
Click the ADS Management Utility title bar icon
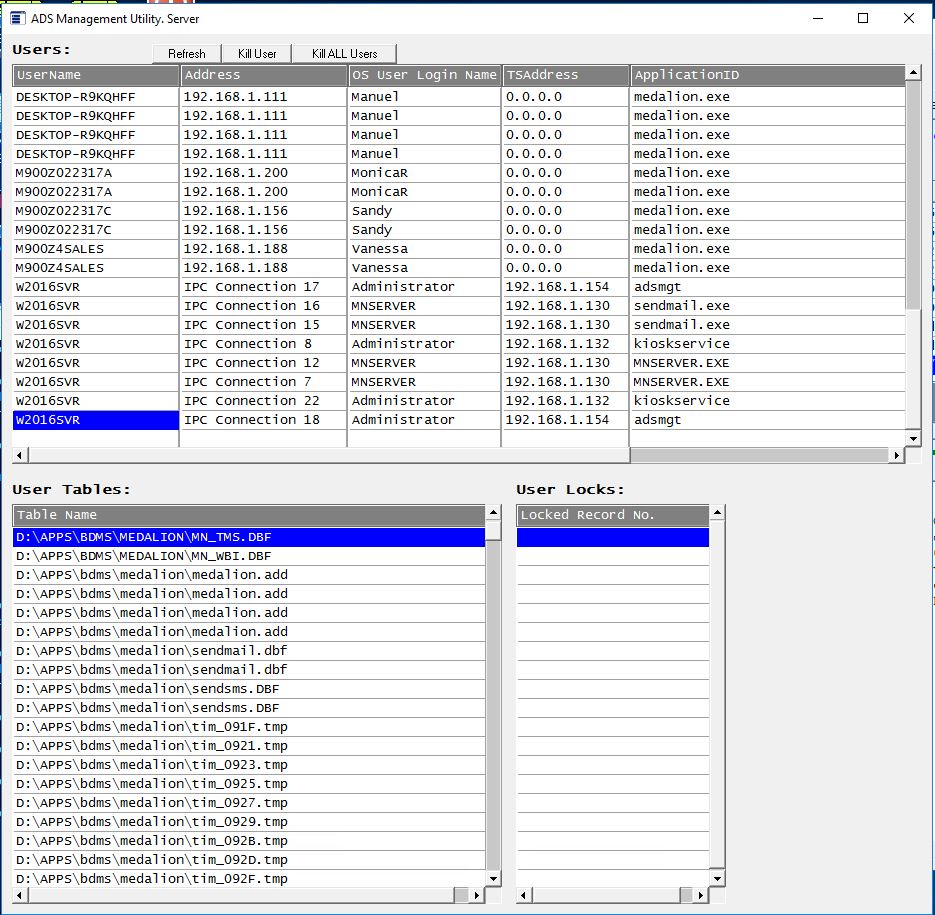pos(17,18)
